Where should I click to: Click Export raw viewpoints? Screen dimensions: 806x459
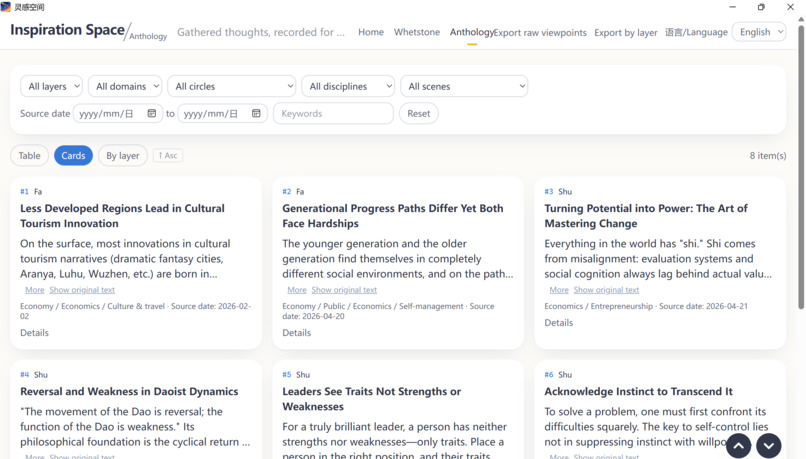[540, 32]
